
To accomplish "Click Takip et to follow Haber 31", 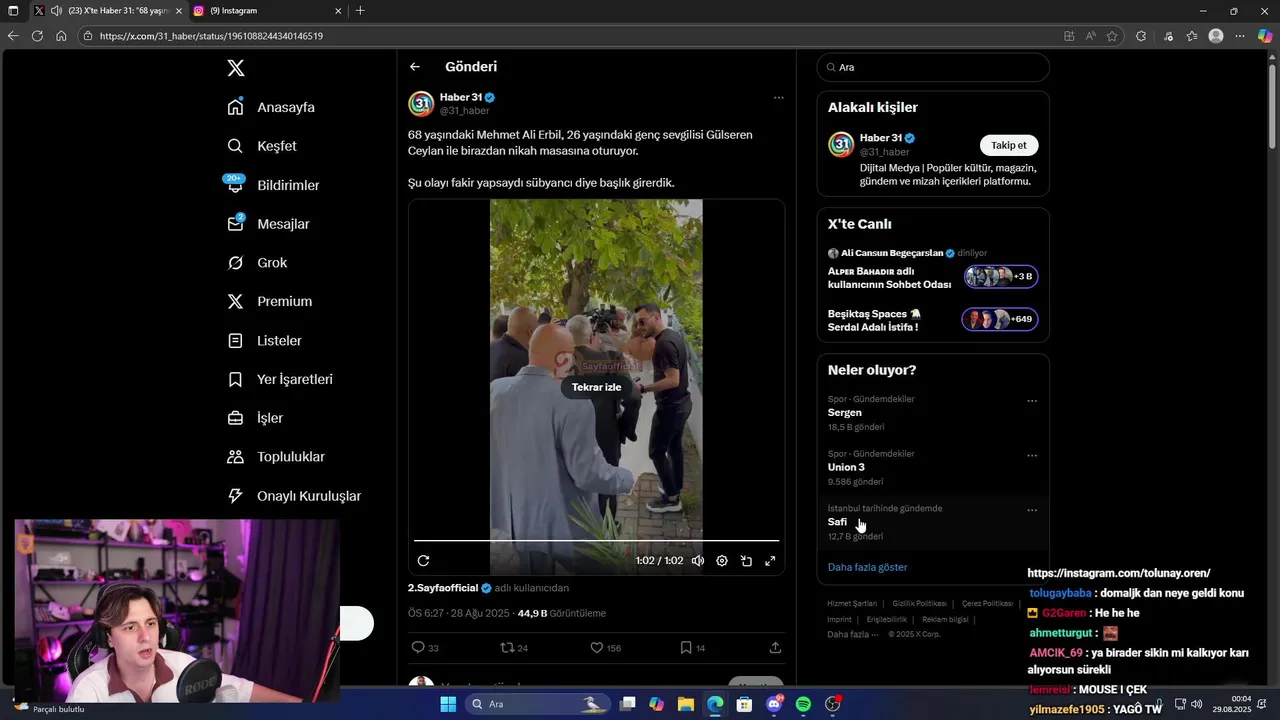I will tap(1009, 145).
